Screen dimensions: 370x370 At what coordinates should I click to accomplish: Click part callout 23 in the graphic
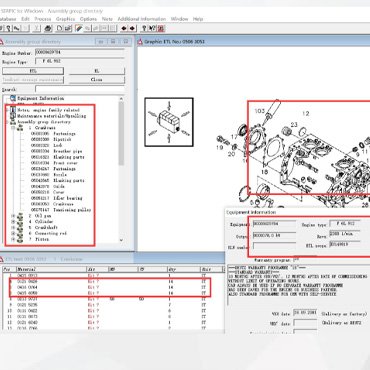click(294, 125)
